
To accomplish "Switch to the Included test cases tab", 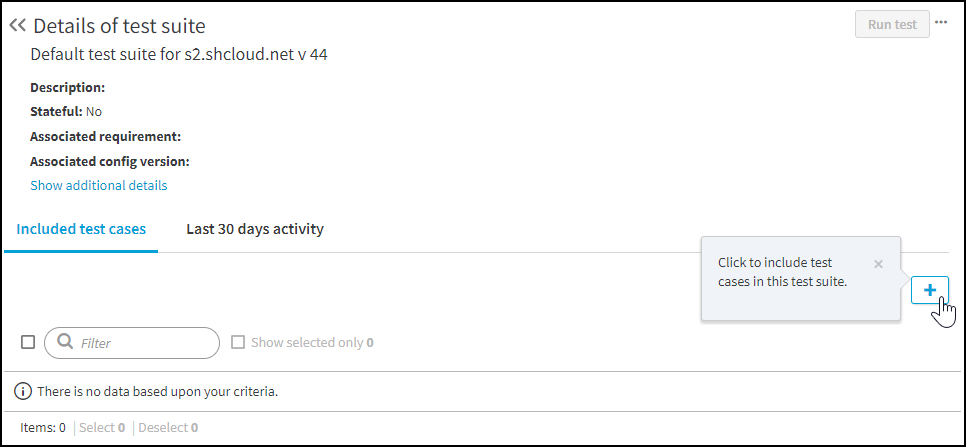I will click(81, 229).
